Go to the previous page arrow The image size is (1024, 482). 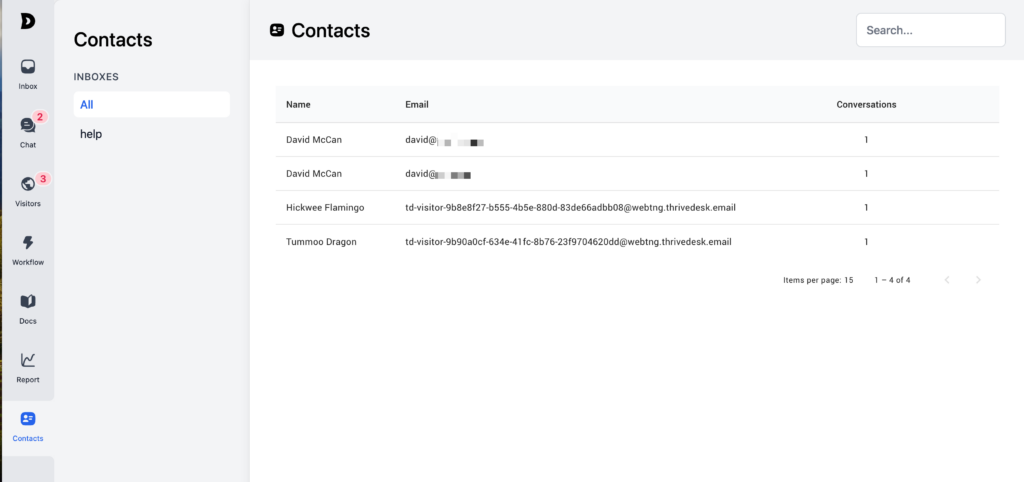(x=947, y=280)
